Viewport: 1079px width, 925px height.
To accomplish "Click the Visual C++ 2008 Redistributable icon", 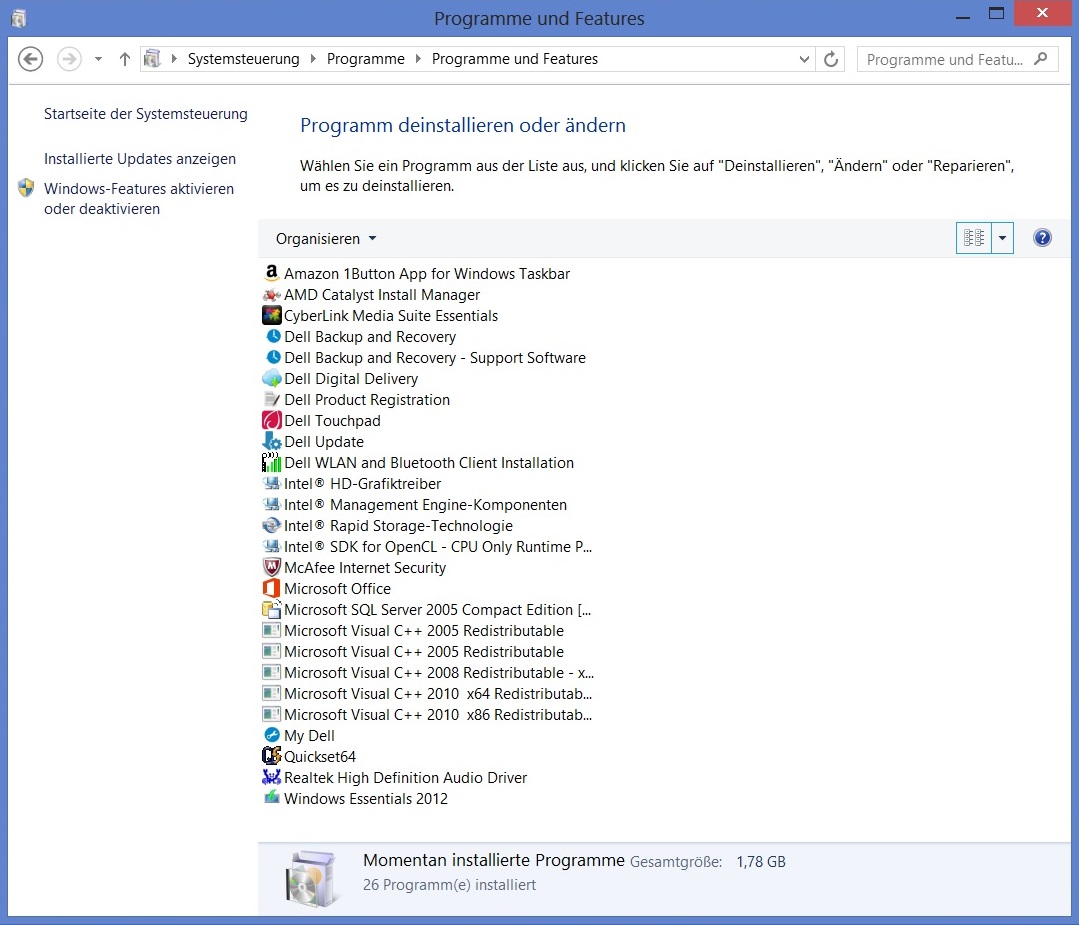I will click(x=272, y=672).
